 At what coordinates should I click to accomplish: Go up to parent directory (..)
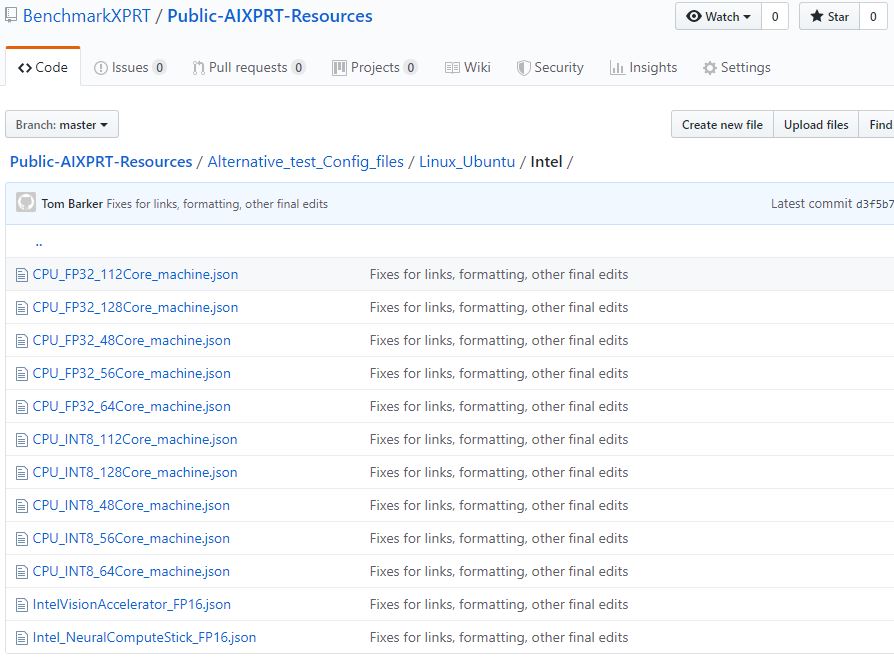pyautogui.click(x=39, y=243)
